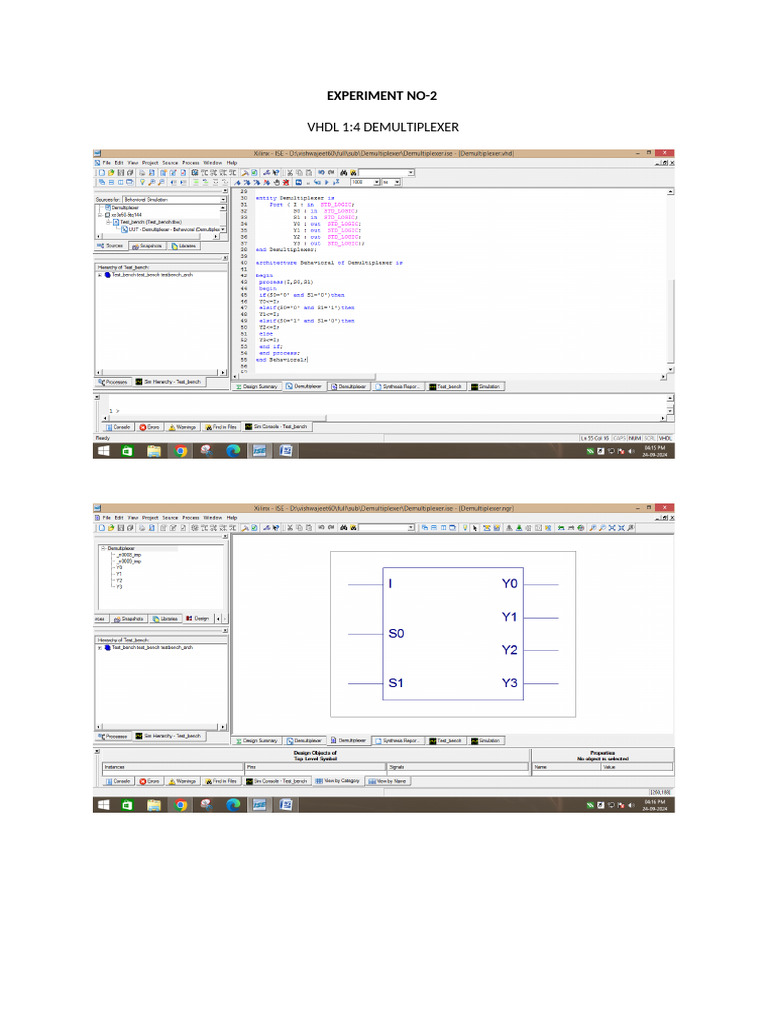Click horizontal scrollbar under code editor
The image size is (768, 1024).
pos(451,377)
